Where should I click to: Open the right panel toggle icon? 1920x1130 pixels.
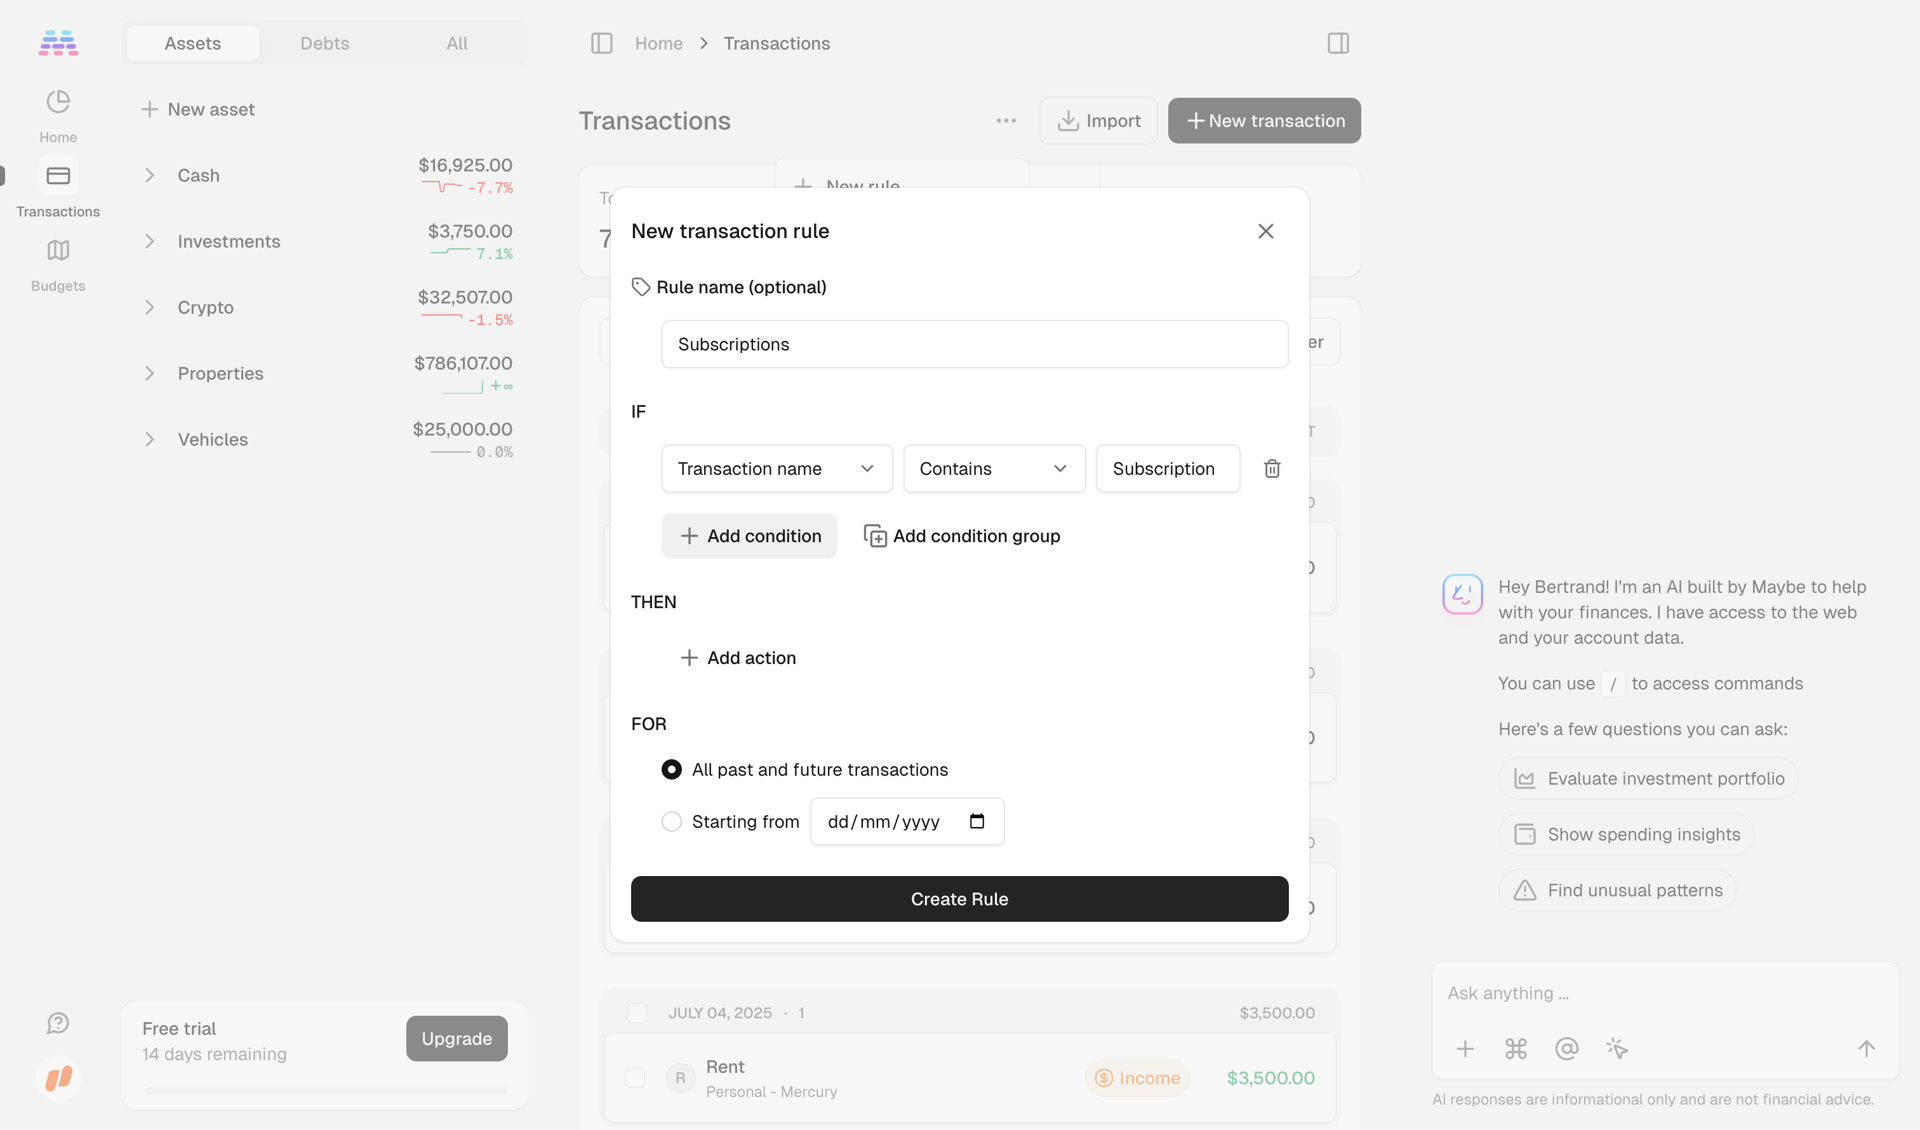point(1337,43)
